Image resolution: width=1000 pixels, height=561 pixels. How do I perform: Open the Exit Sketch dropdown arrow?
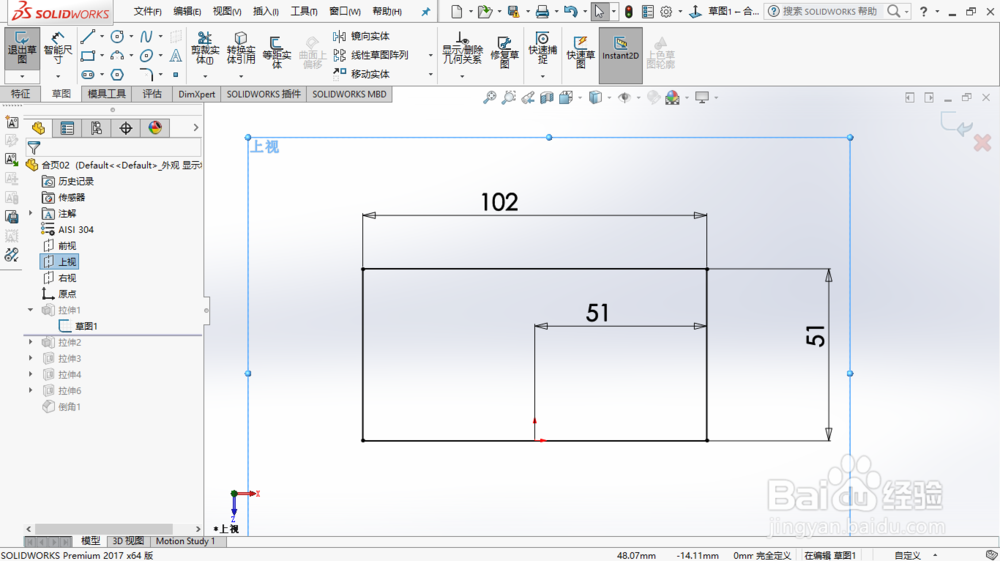pyautogui.click(x=22, y=76)
